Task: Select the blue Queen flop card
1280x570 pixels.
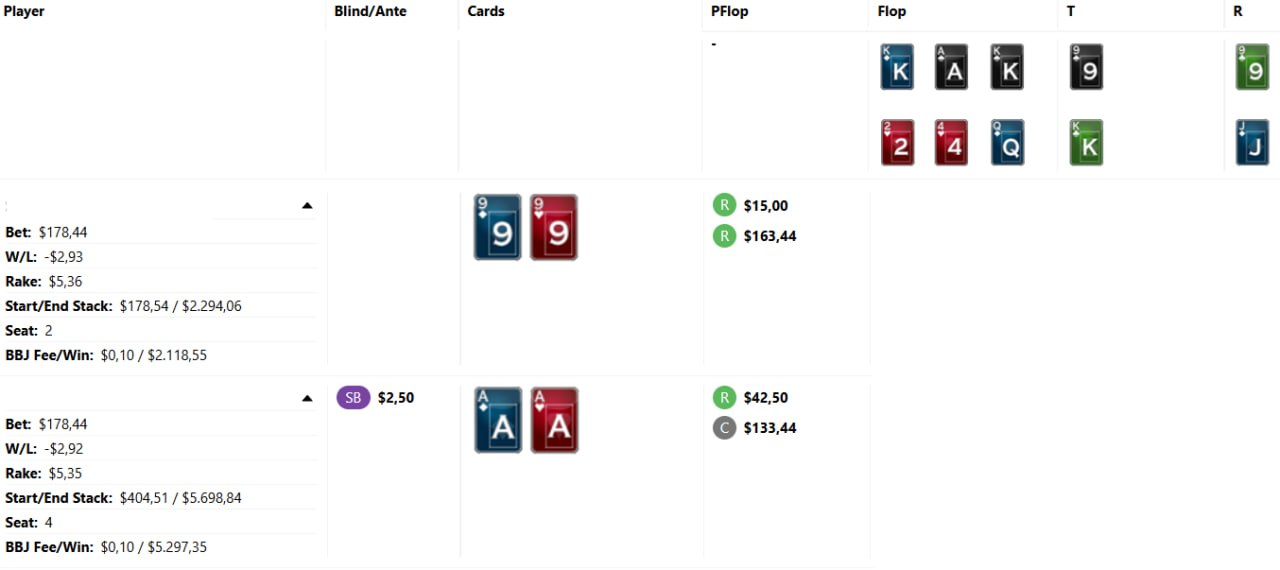Action: click(1007, 143)
